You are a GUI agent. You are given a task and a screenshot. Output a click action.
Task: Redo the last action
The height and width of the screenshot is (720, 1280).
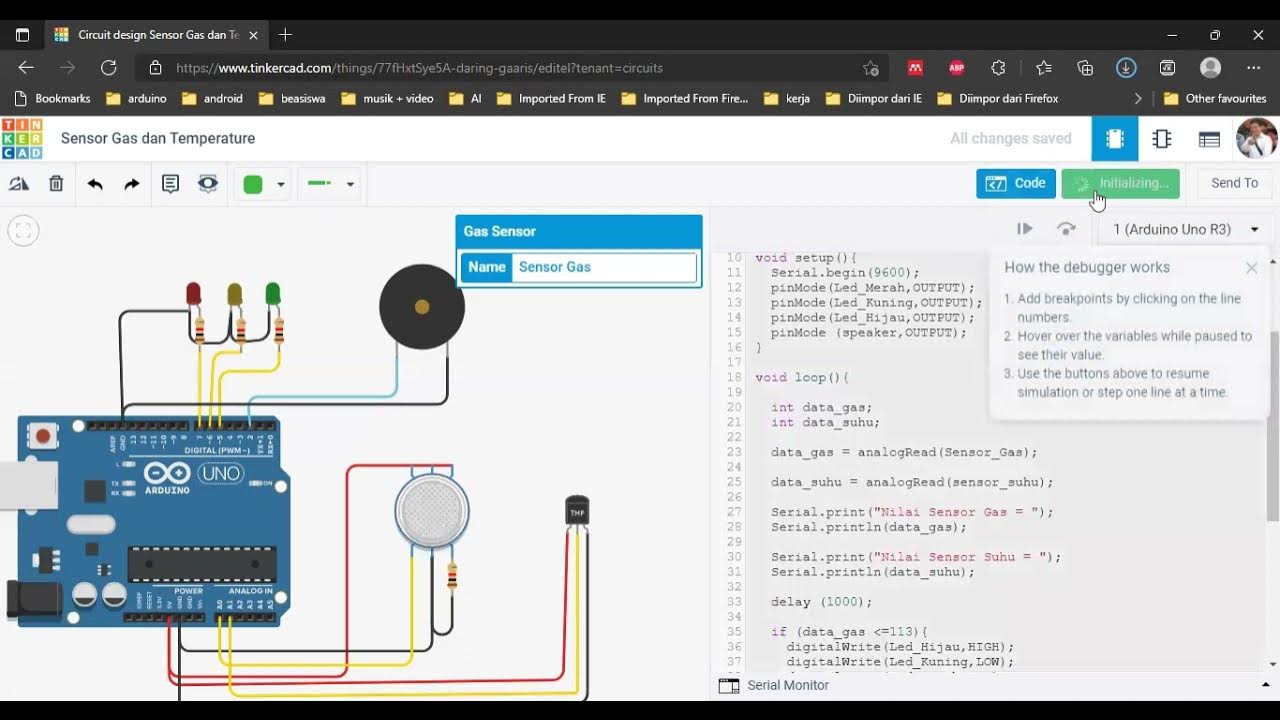click(x=132, y=184)
